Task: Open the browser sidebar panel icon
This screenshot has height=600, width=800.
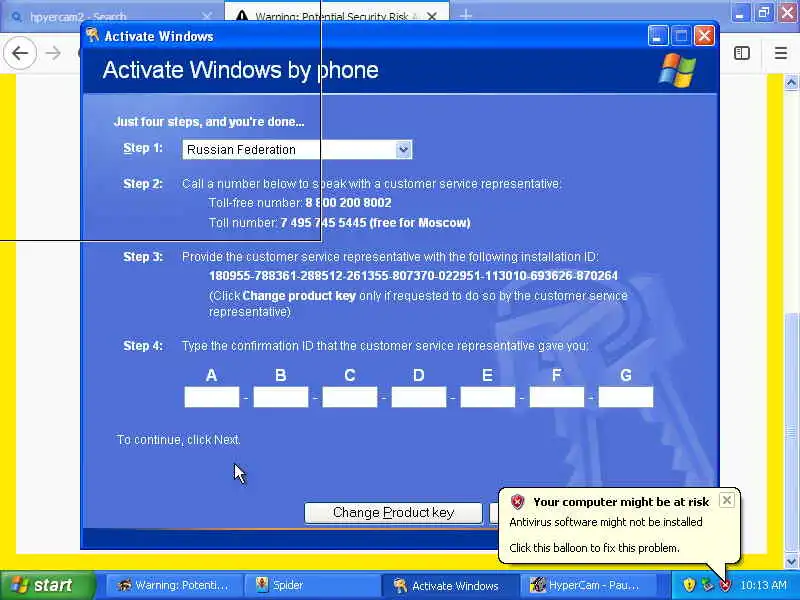Action: coord(742,53)
